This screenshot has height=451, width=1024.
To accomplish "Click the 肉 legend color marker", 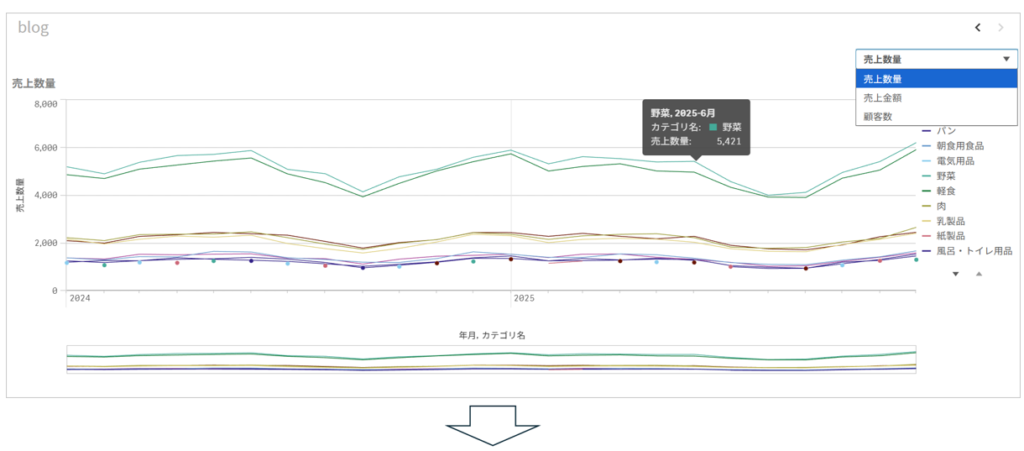I will click(926, 206).
